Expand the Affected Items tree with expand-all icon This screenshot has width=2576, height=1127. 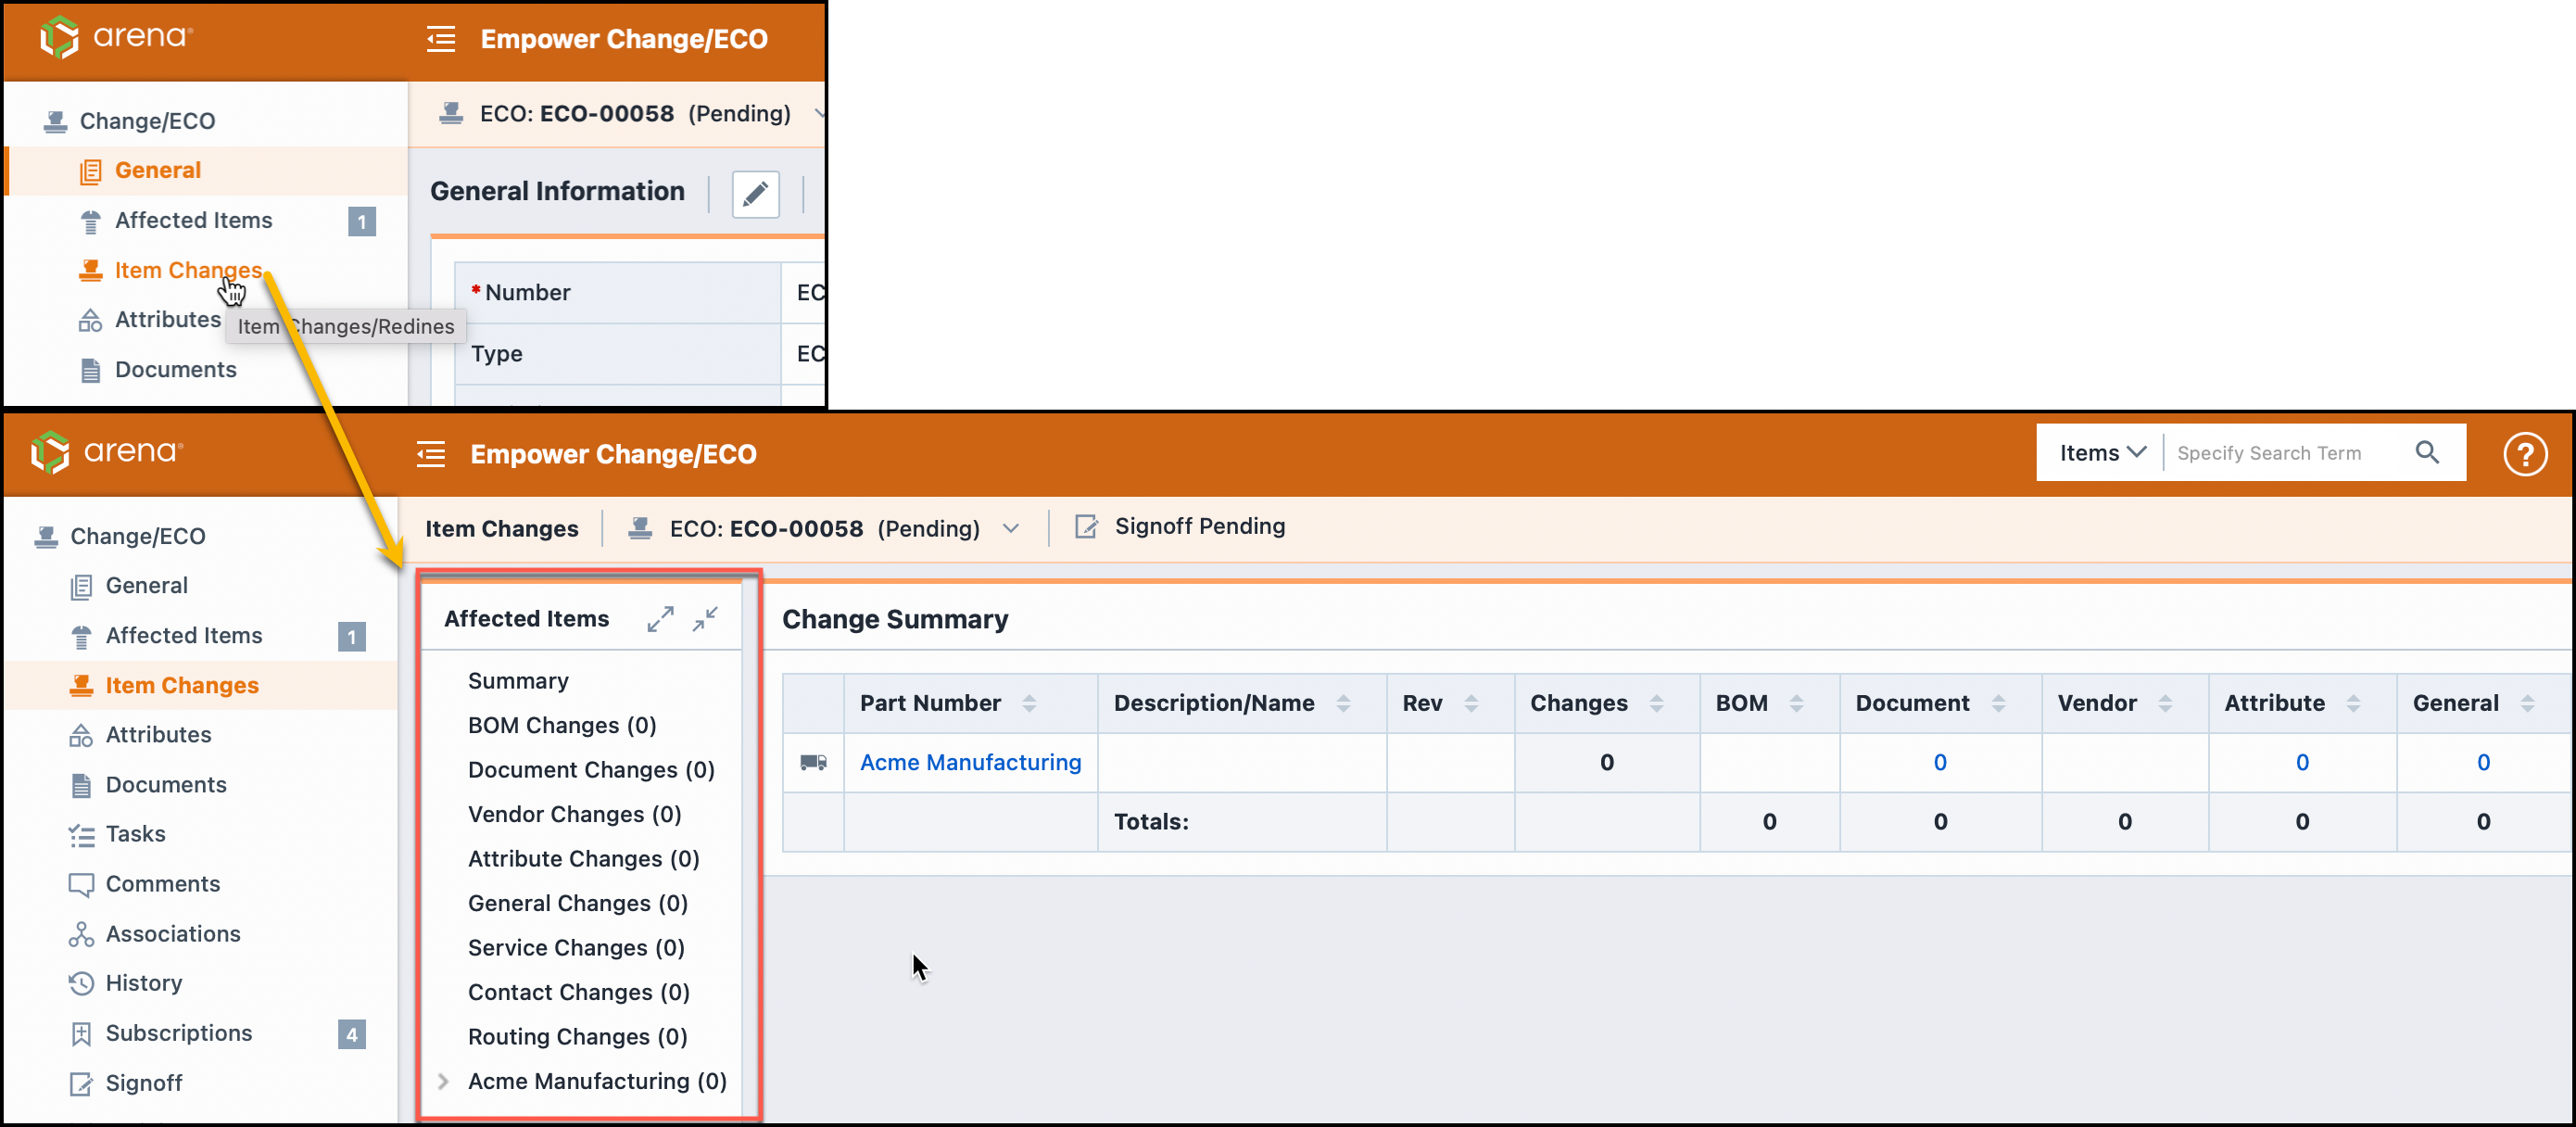[x=660, y=619]
